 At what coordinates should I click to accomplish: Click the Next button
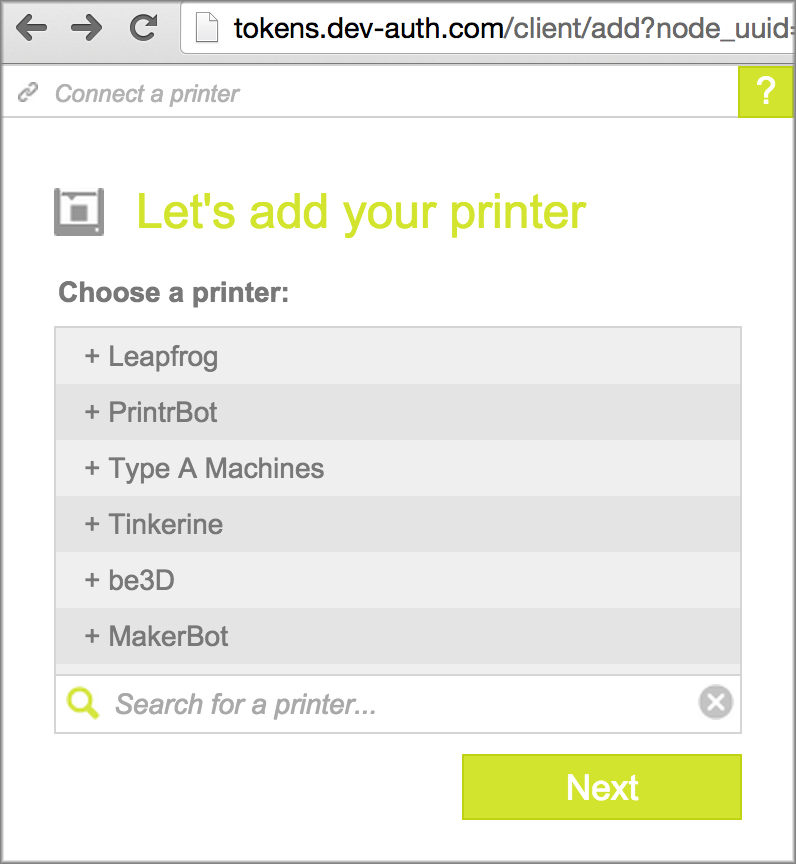(601, 787)
